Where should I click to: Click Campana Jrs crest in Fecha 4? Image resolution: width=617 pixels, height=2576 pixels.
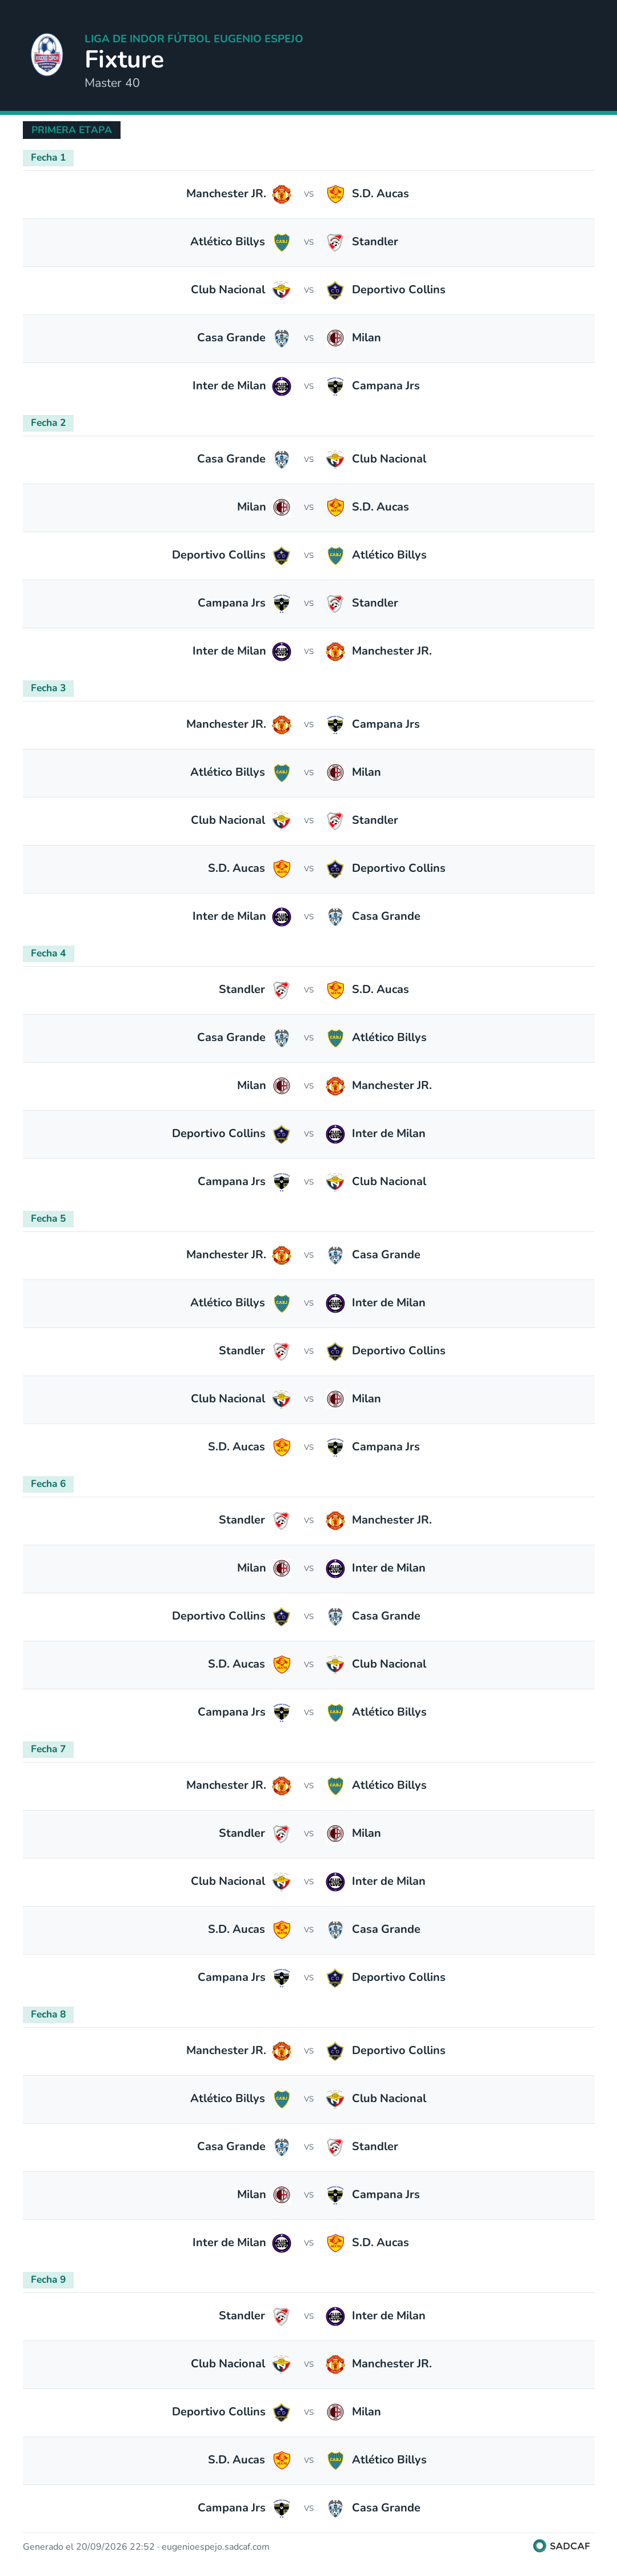(282, 1181)
